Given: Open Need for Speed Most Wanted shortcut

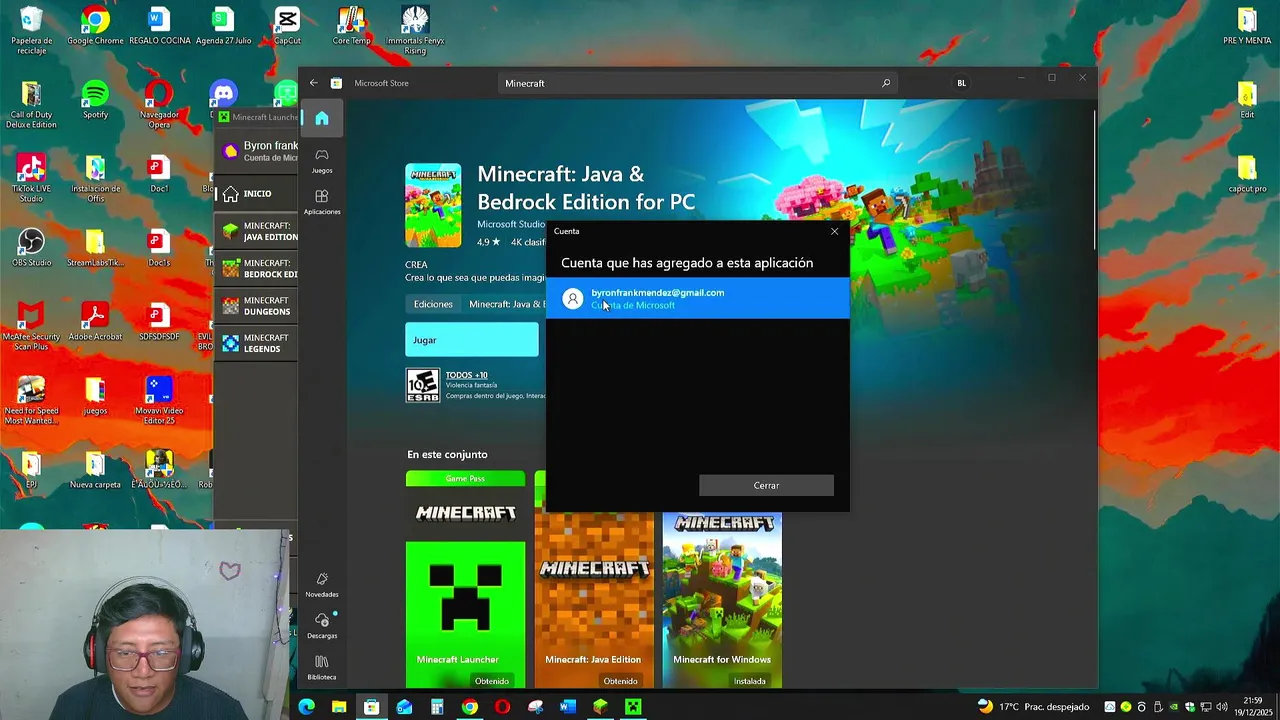Looking at the screenshot, I should click(31, 401).
